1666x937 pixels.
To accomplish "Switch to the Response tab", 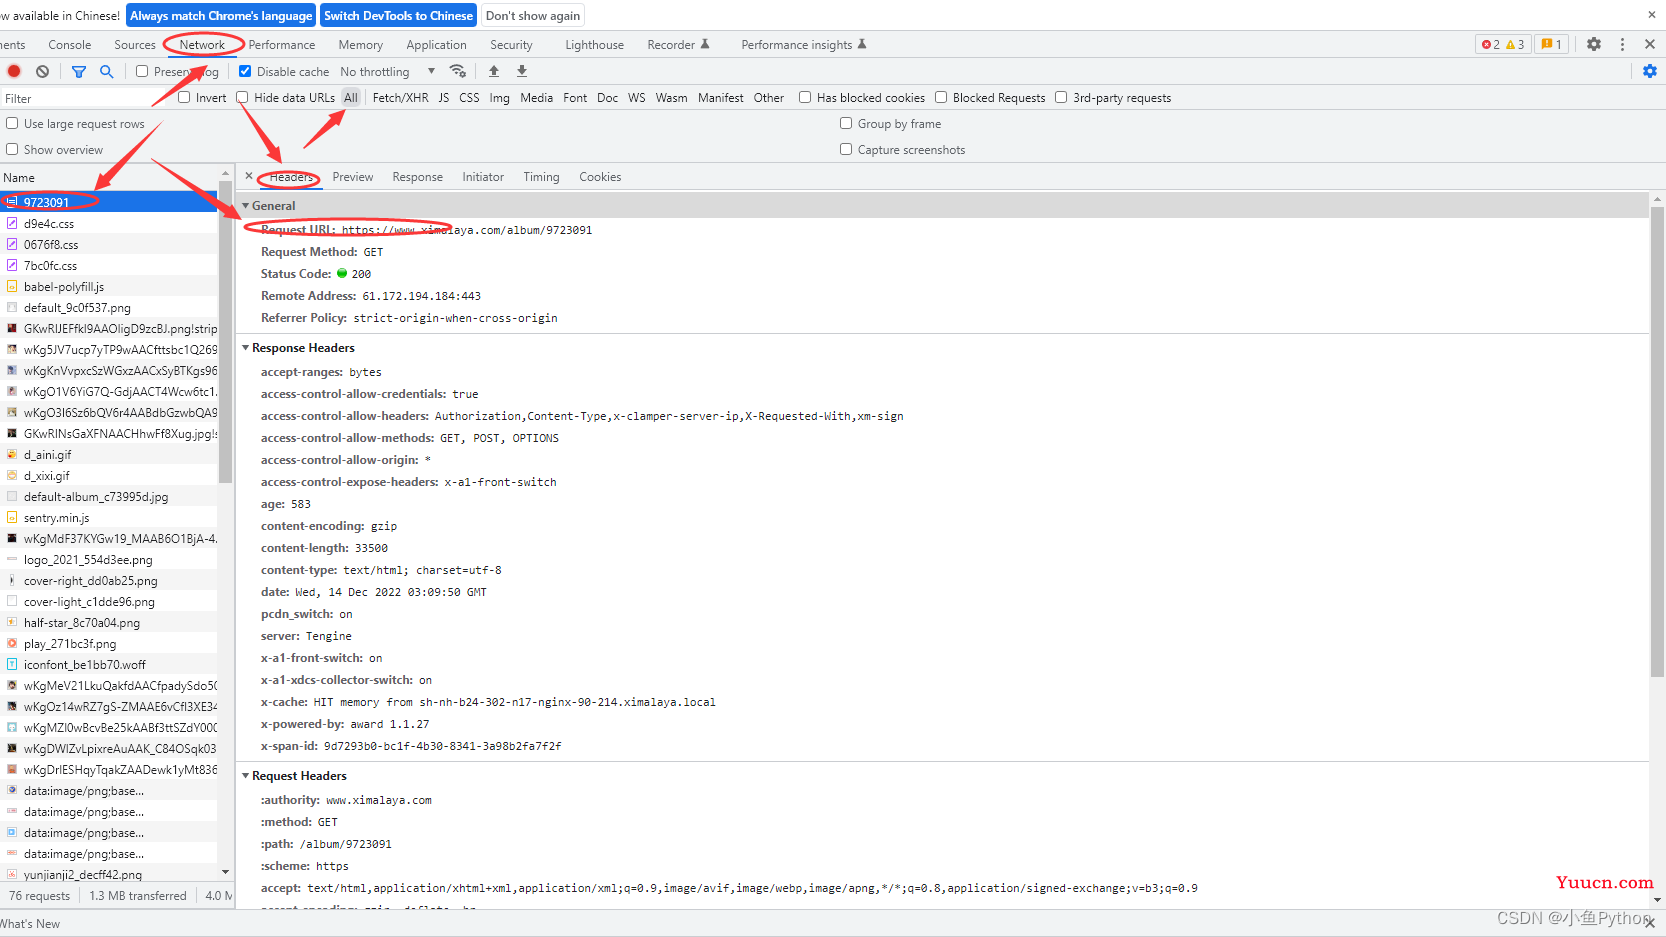I will [x=418, y=176].
